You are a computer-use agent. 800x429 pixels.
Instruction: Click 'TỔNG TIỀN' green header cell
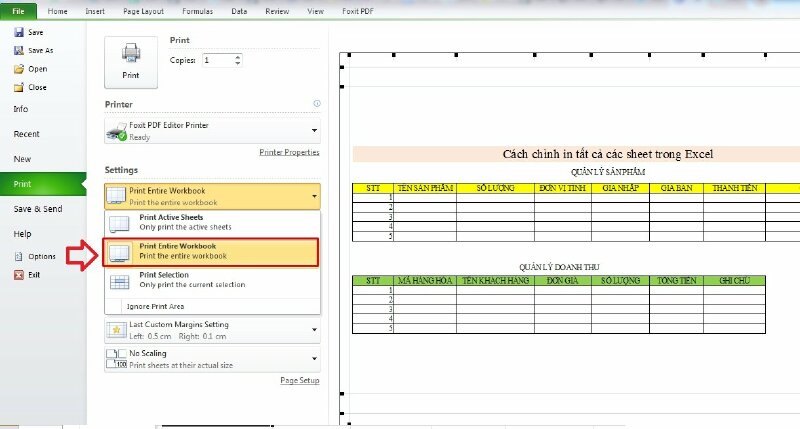pyautogui.click(x=677, y=281)
